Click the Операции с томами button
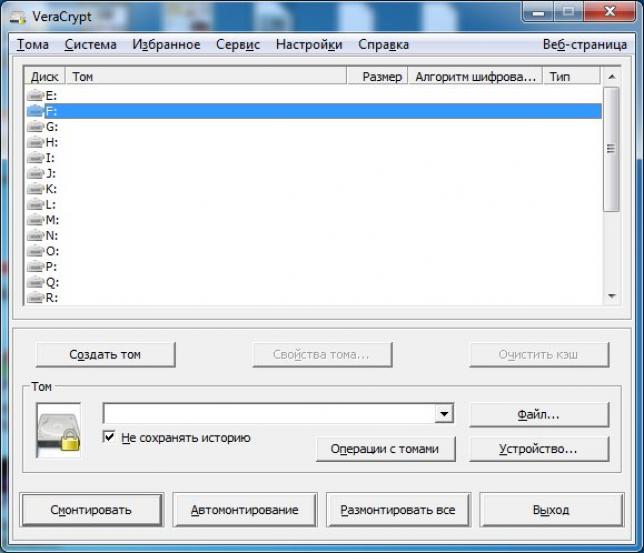This screenshot has height=553, width=644. [385, 449]
